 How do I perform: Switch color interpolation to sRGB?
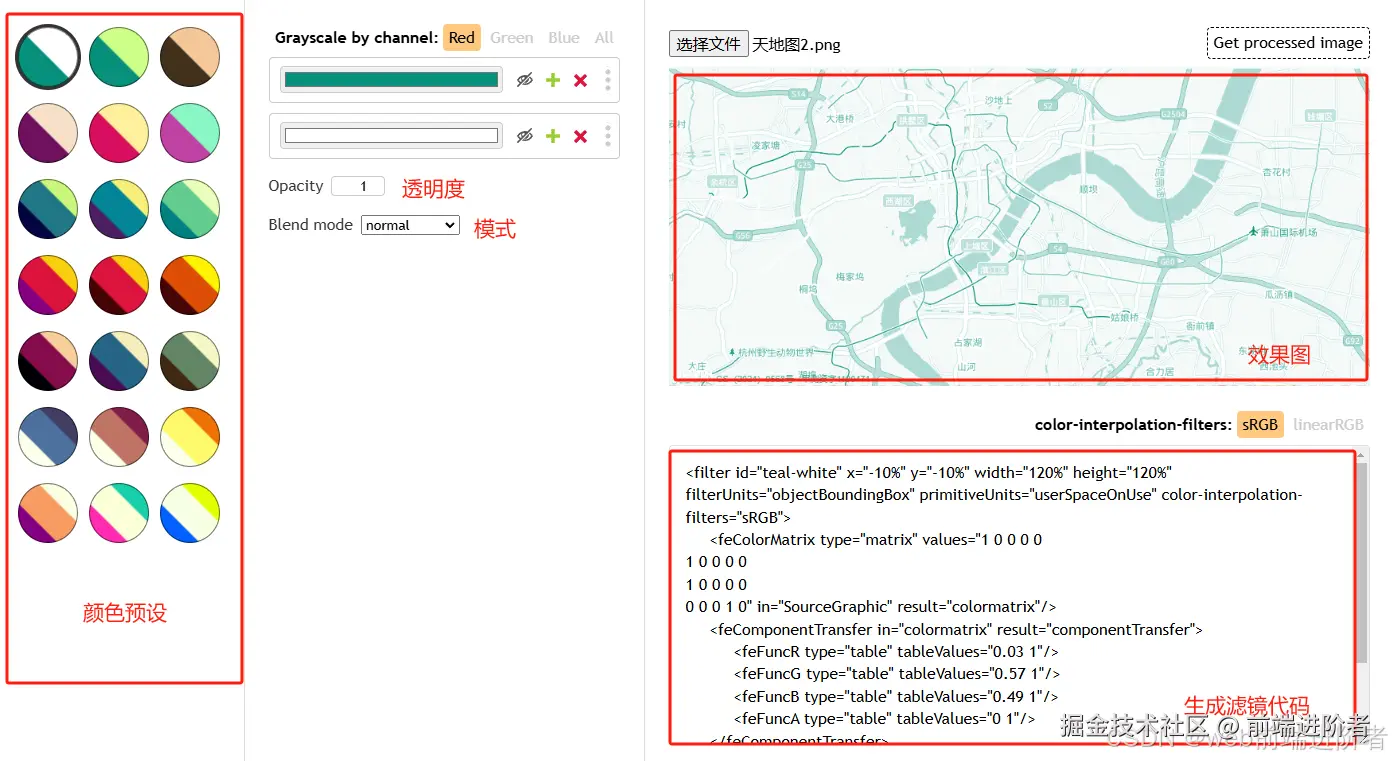(x=1260, y=424)
